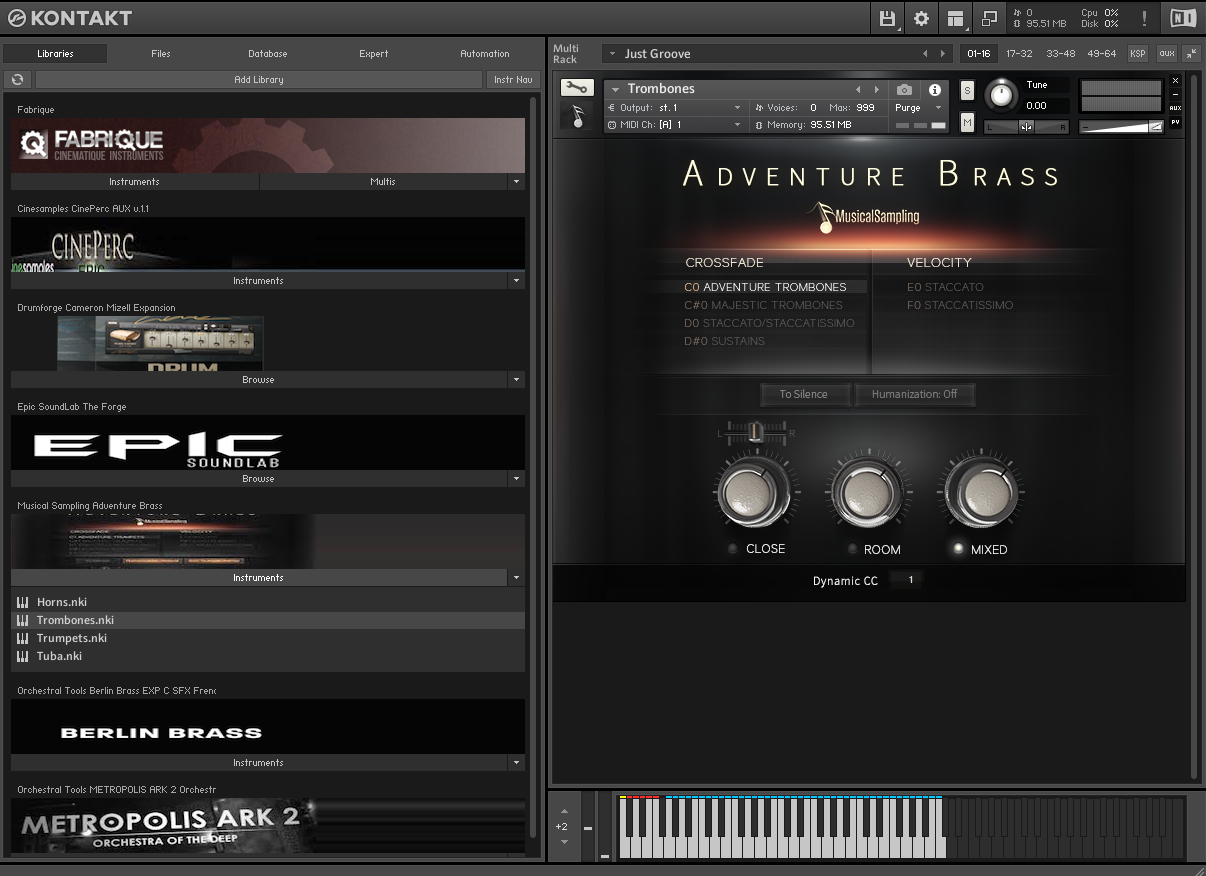Image resolution: width=1206 pixels, height=876 pixels.
Task: Toggle the rack minimize arrows icon
Action: (1191, 54)
